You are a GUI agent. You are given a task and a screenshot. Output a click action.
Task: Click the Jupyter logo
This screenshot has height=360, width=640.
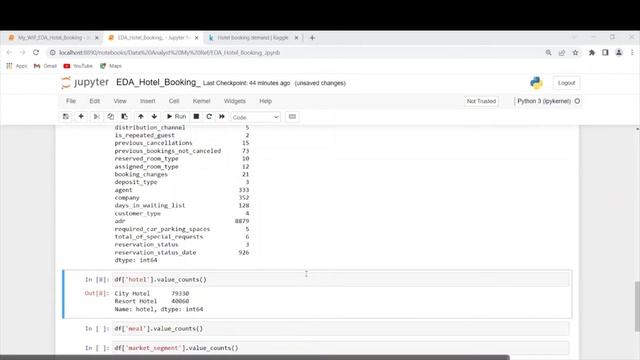[x=85, y=82]
